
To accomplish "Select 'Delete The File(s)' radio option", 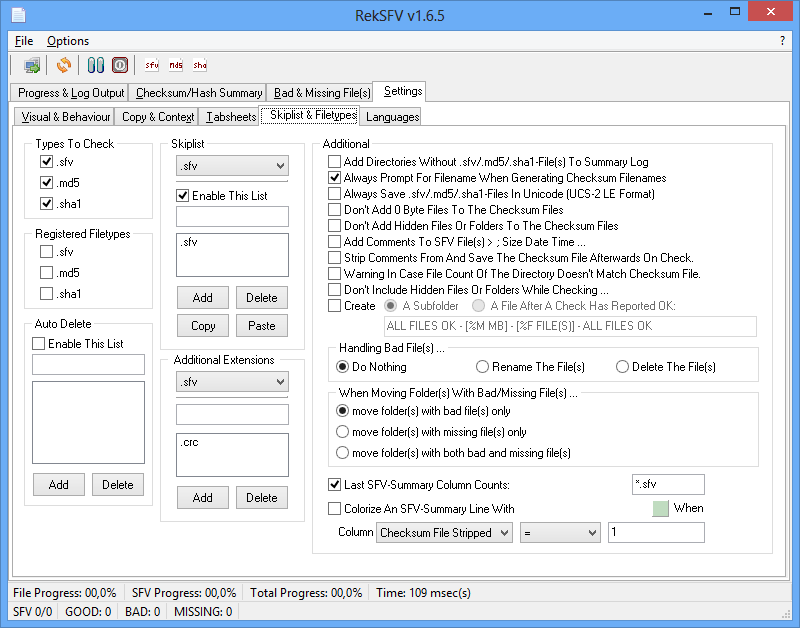I will tap(622, 367).
